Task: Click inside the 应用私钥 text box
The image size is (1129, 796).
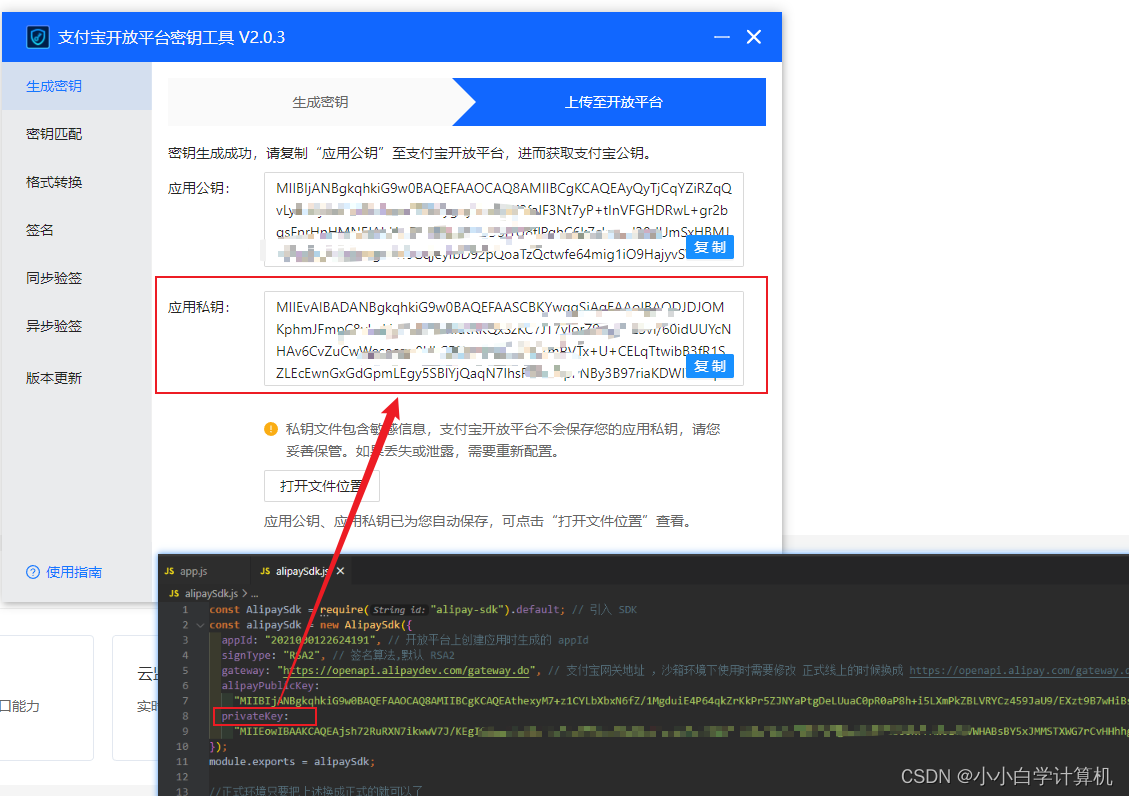Action: 503,338
